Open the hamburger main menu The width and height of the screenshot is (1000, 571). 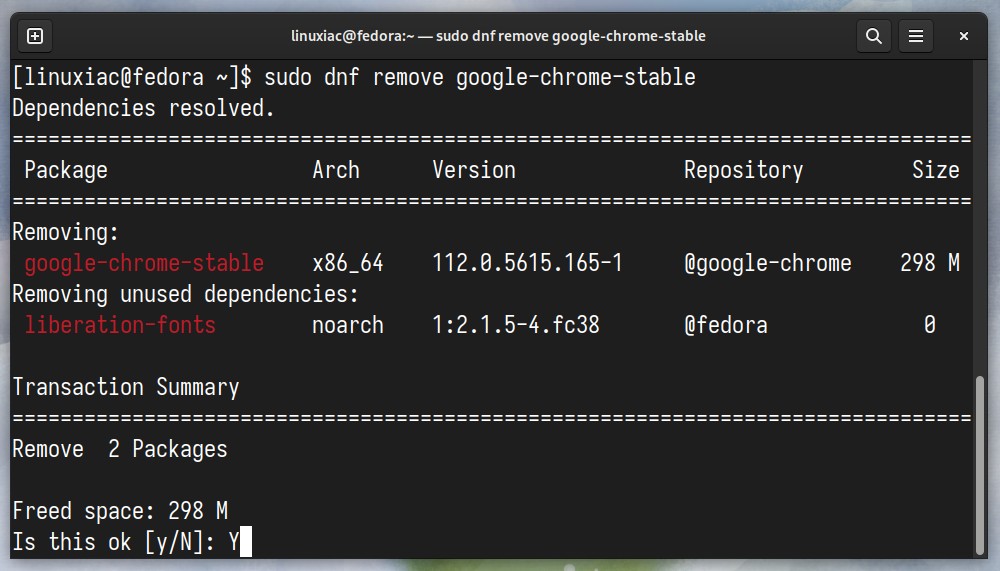coord(916,36)
